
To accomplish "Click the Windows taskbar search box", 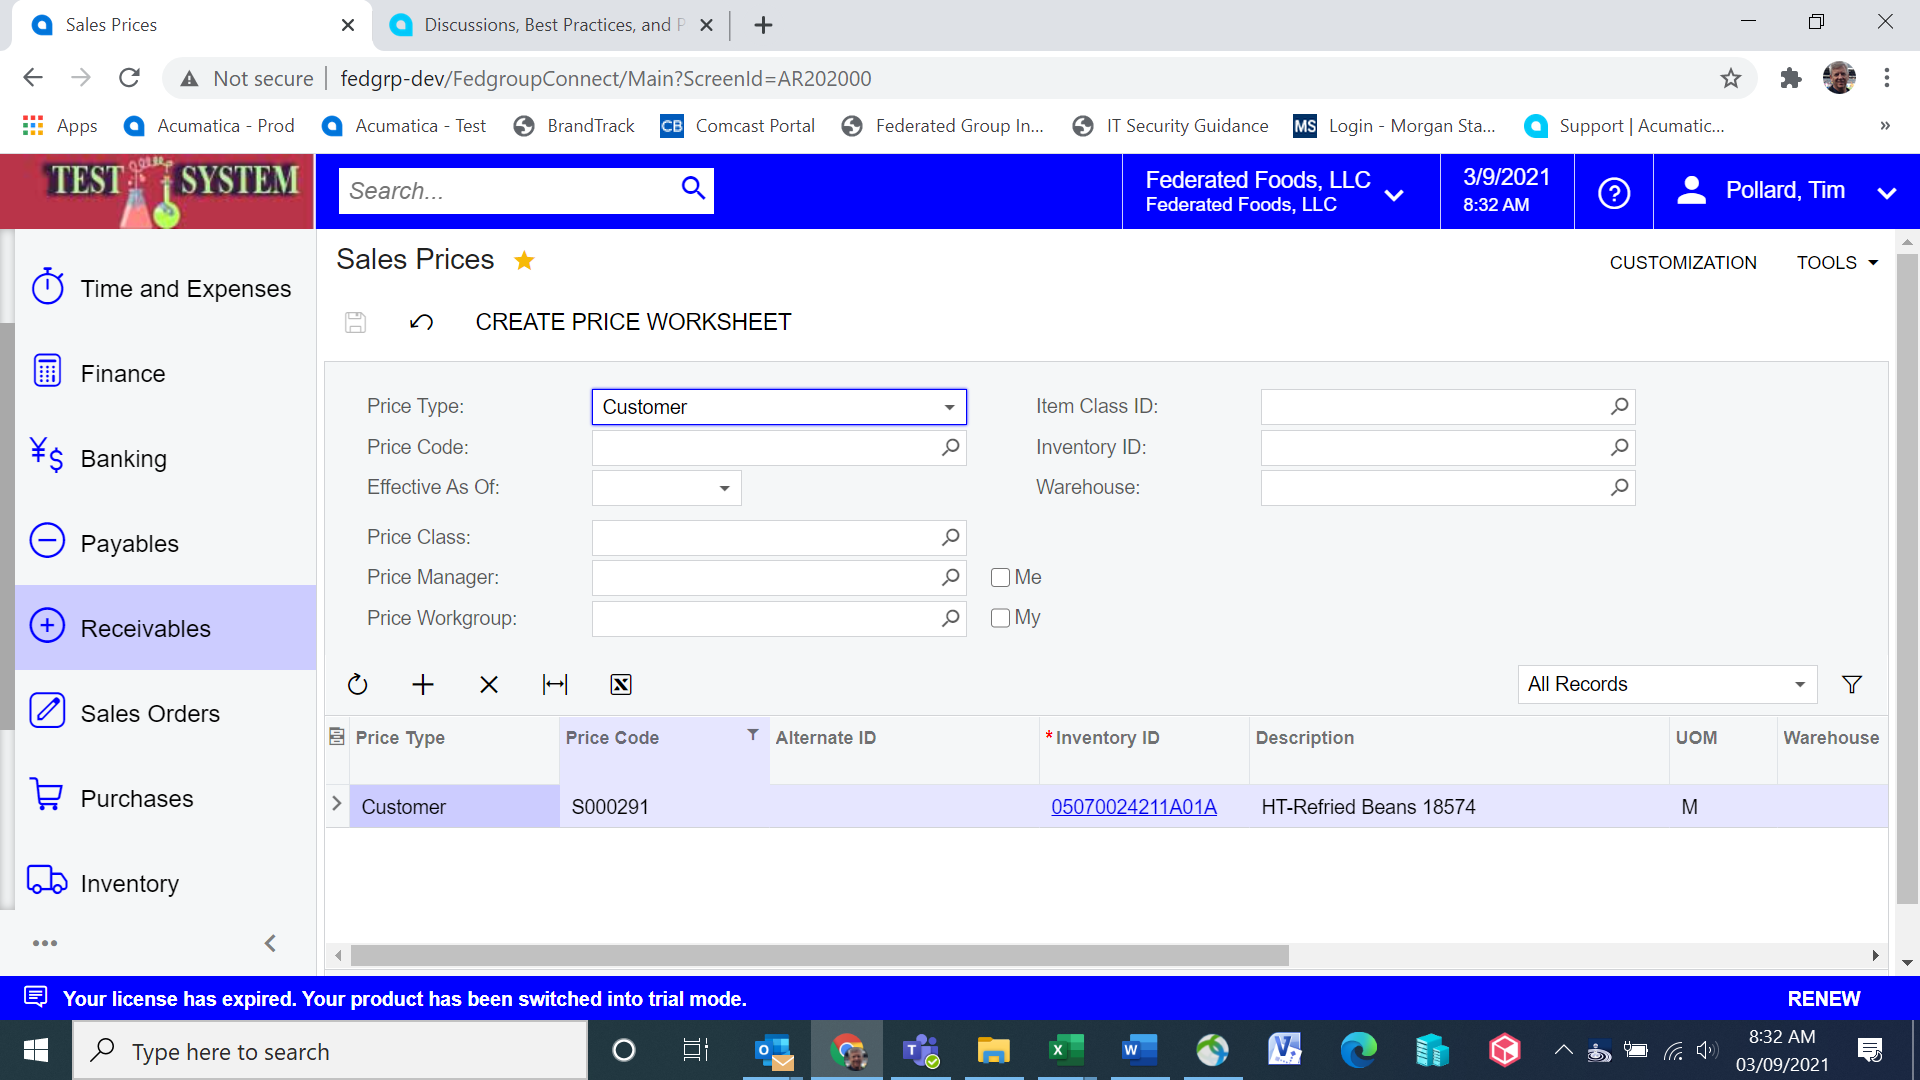I will click(x=330, y=1051).
